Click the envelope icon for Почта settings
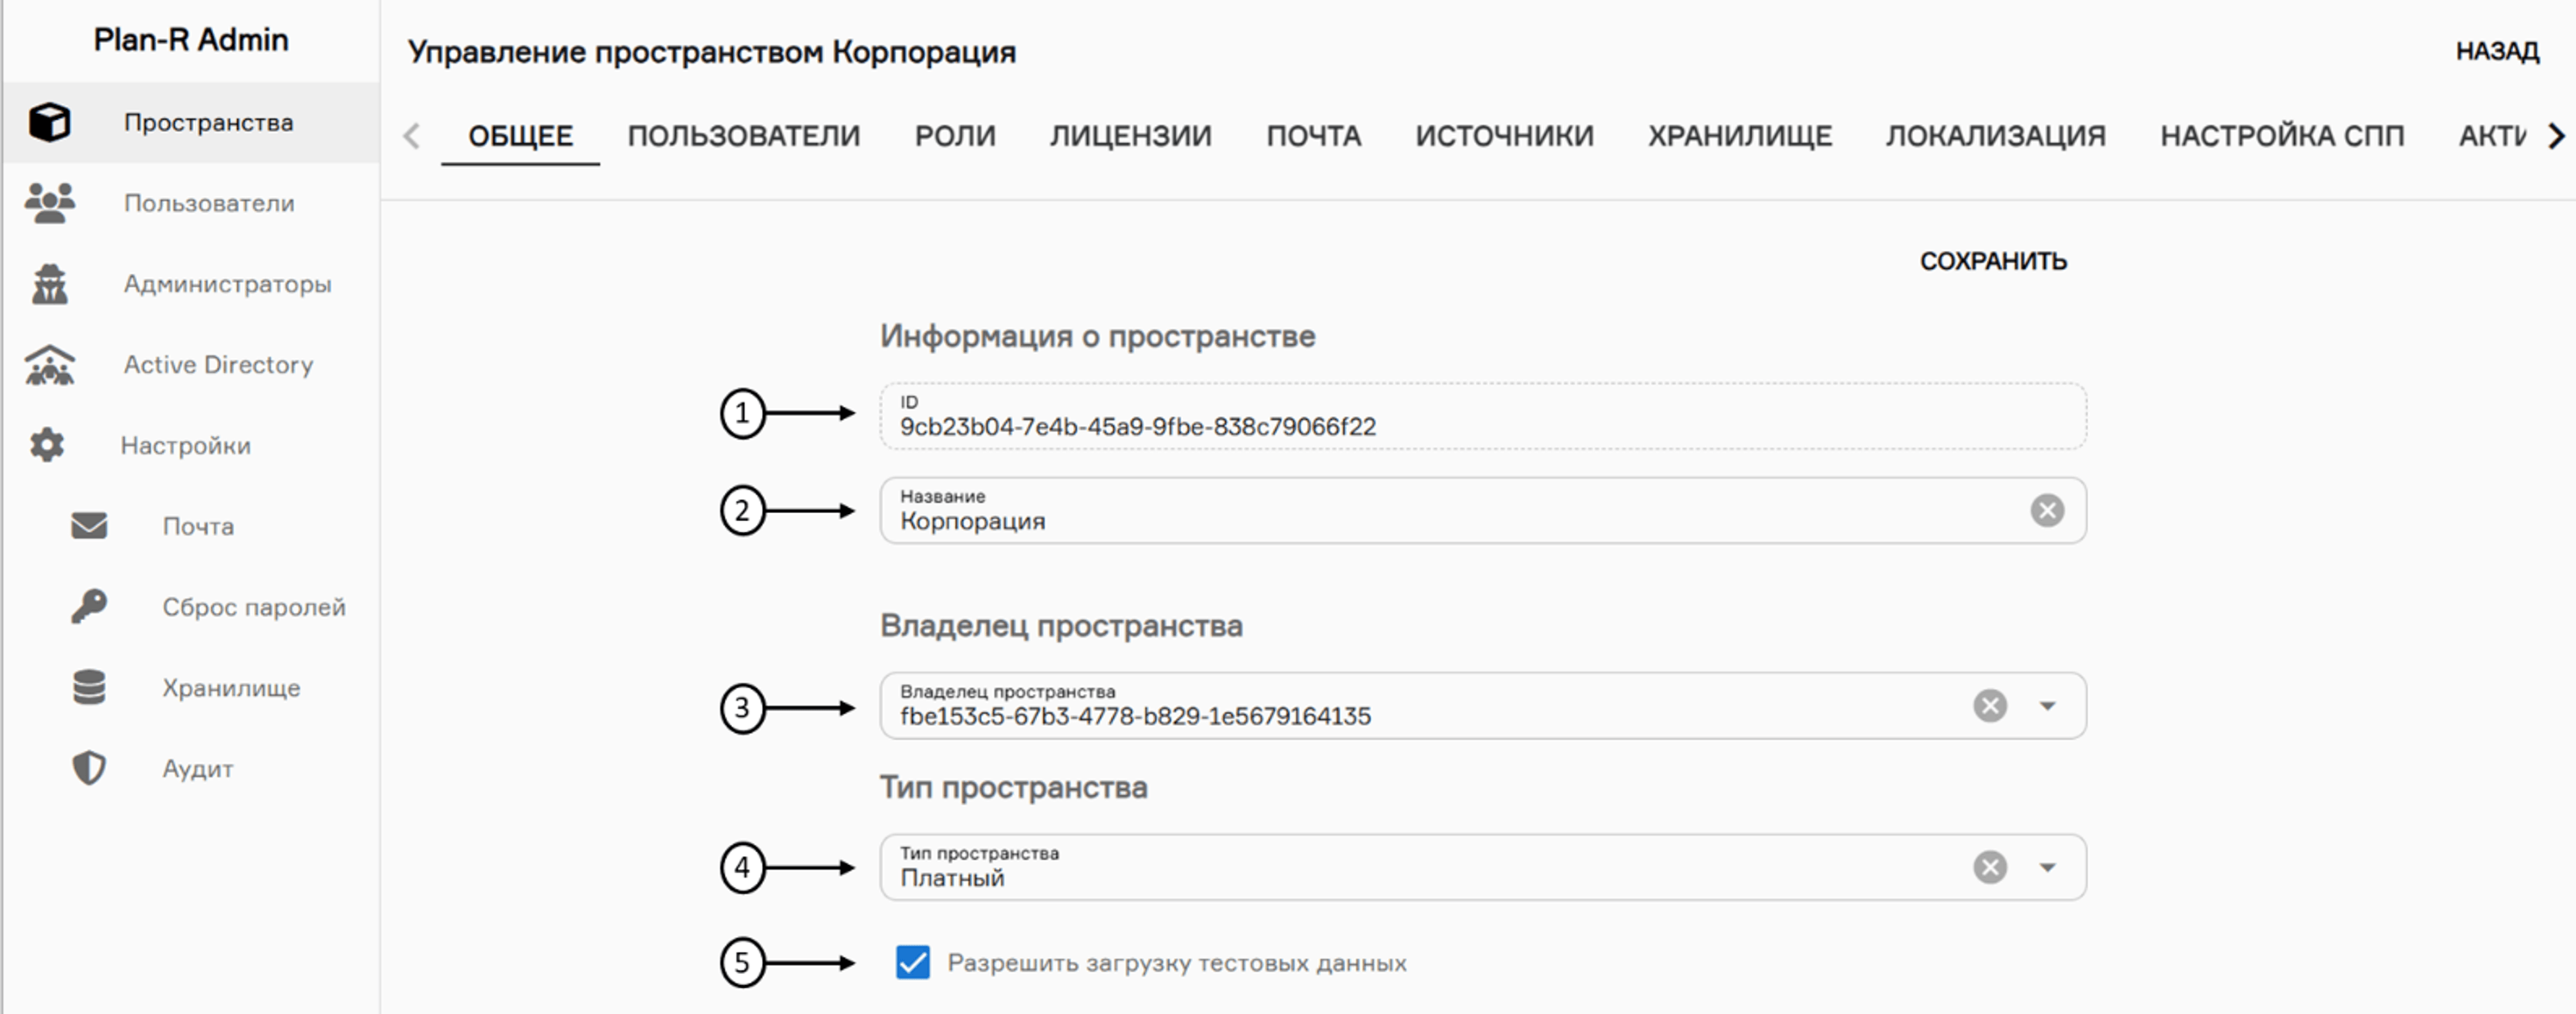The width and height of the screenshot is (2576, 1014). pyautogui.click(x=89, y=526)
